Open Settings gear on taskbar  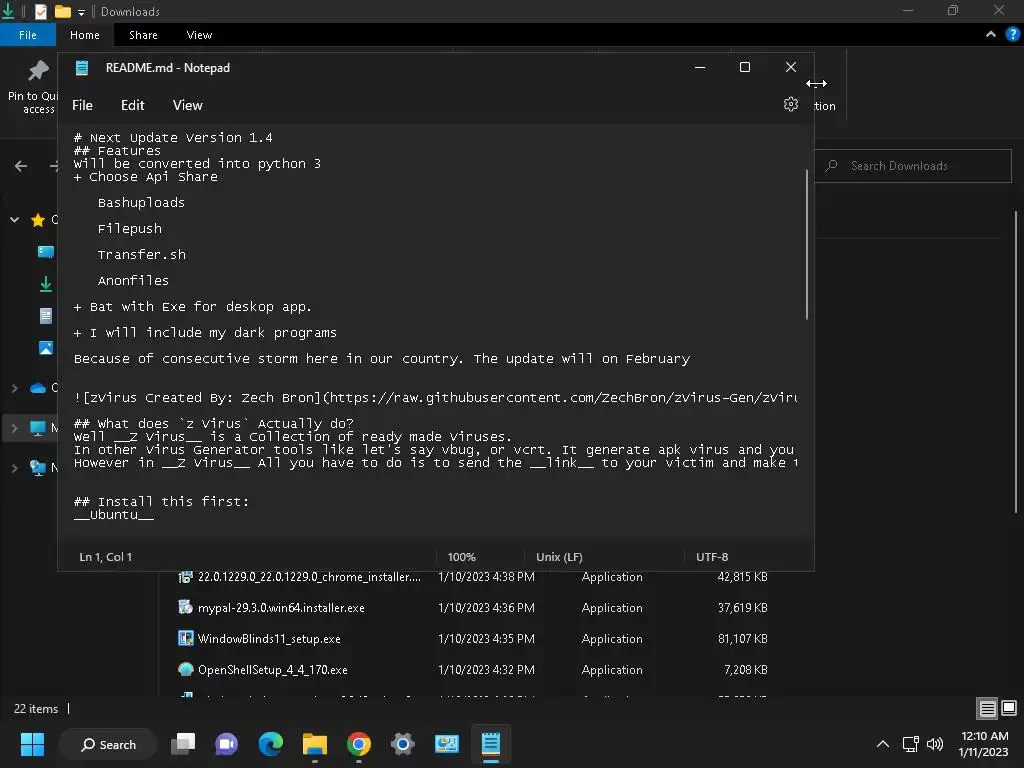pyautogui.click(x=402, y=744)
